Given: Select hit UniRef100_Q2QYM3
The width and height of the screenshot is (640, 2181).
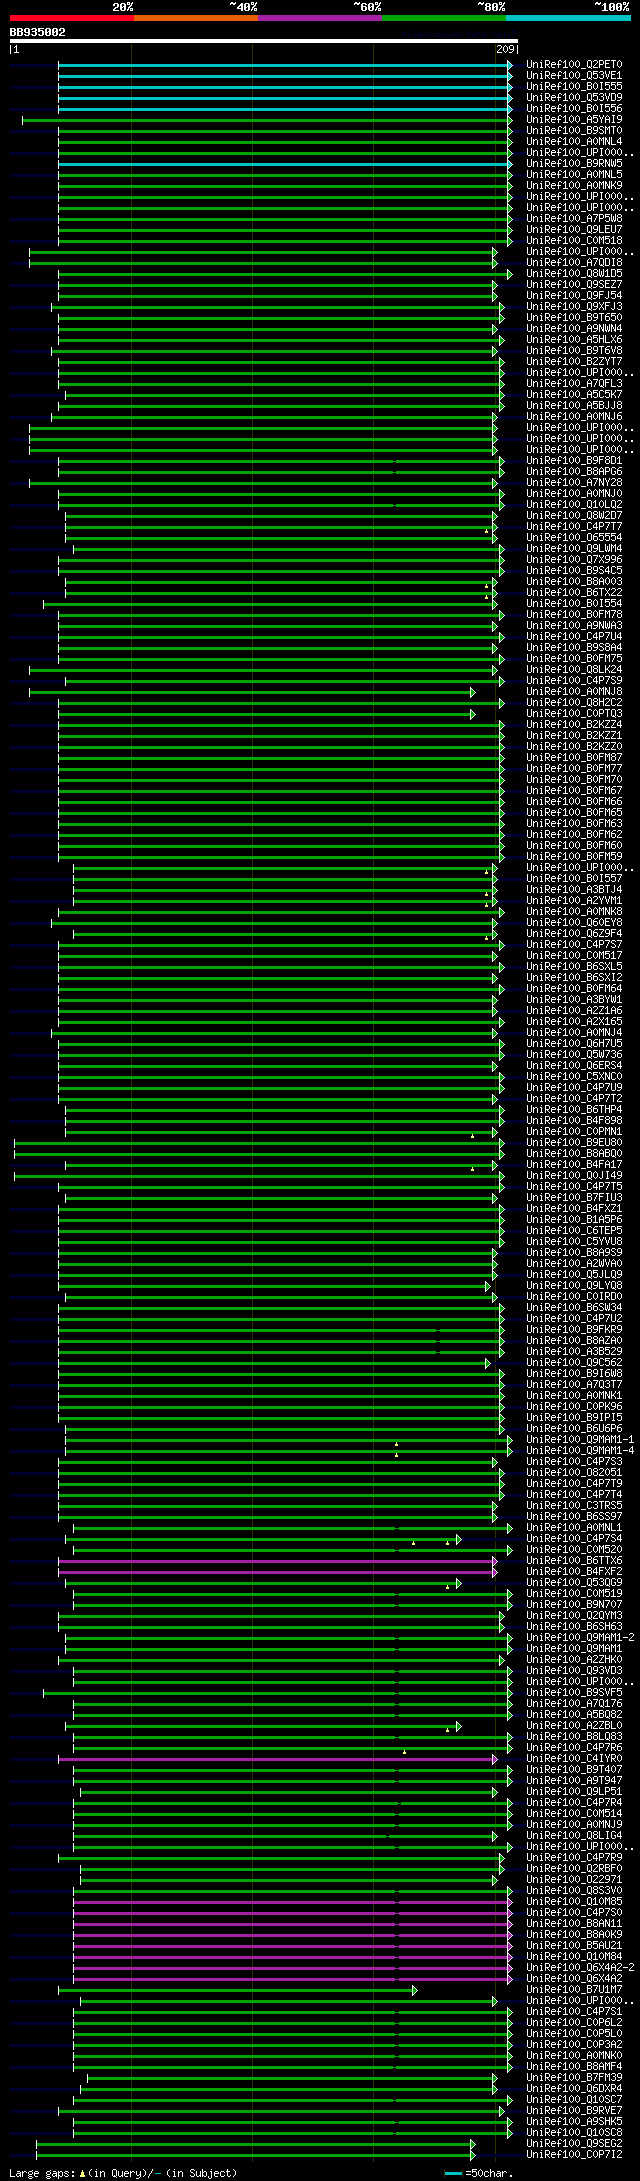Looking at the screenshot, I should click(x=574, y=1616).
